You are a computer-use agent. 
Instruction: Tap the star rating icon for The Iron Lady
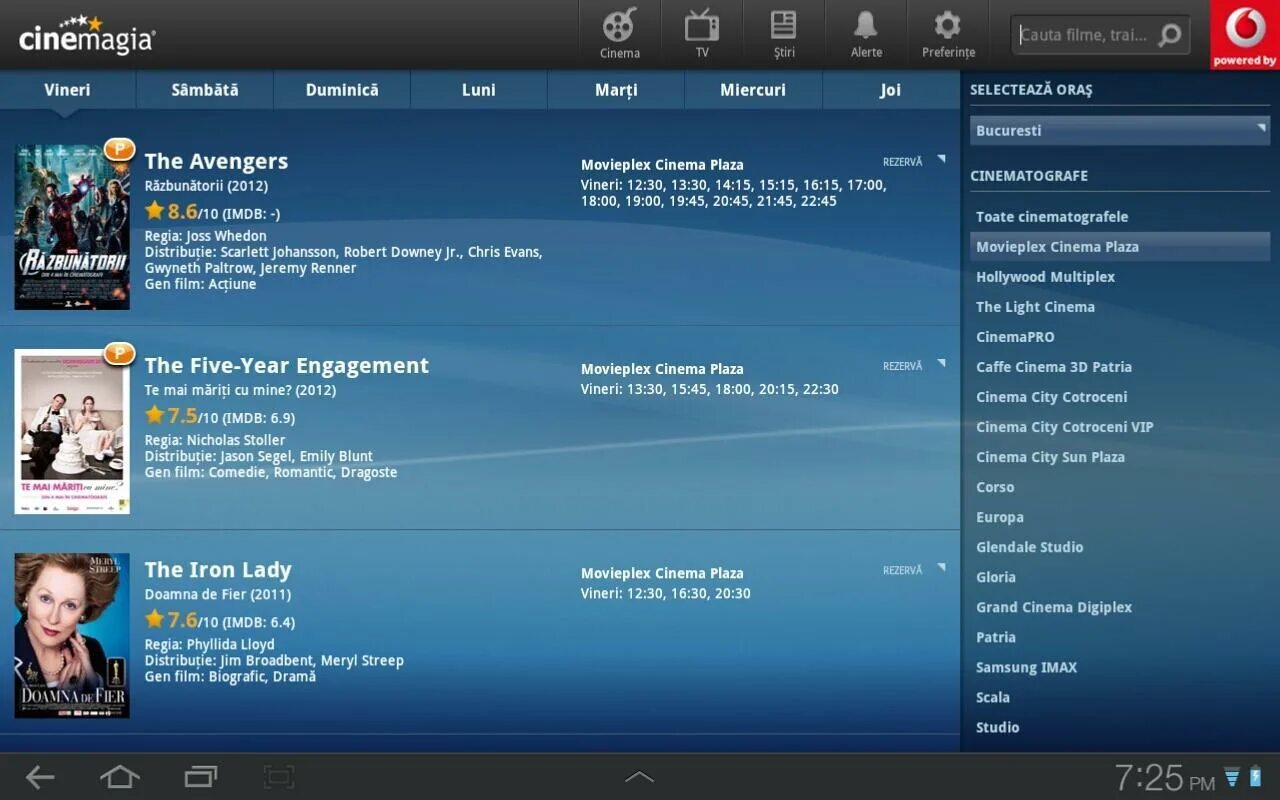(x=154, y=619)
